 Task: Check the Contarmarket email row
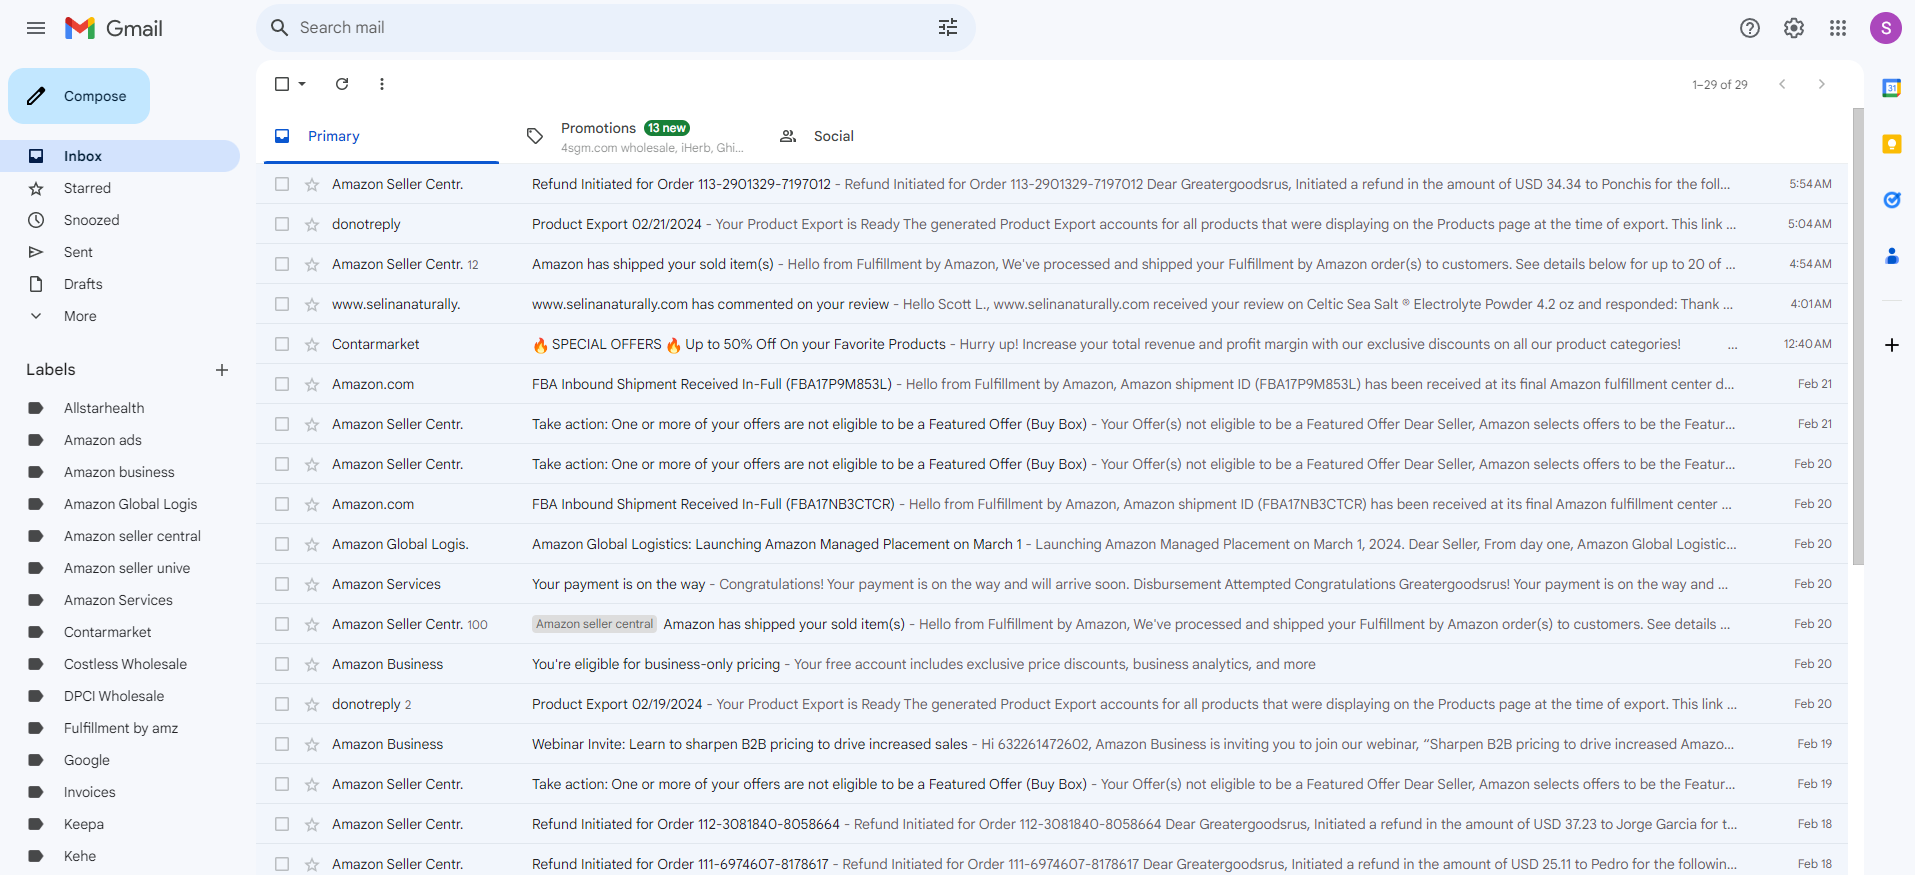pyautogui.click(x=282, y=344)
